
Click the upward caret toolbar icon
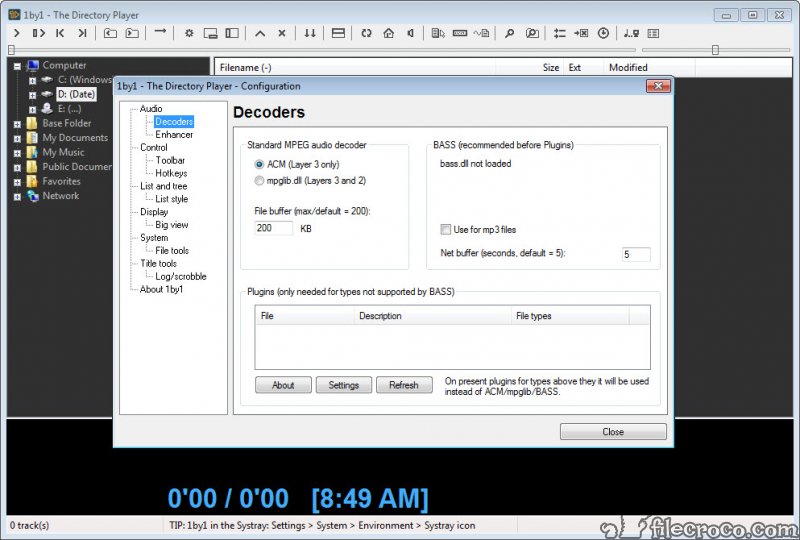(260, 34)
